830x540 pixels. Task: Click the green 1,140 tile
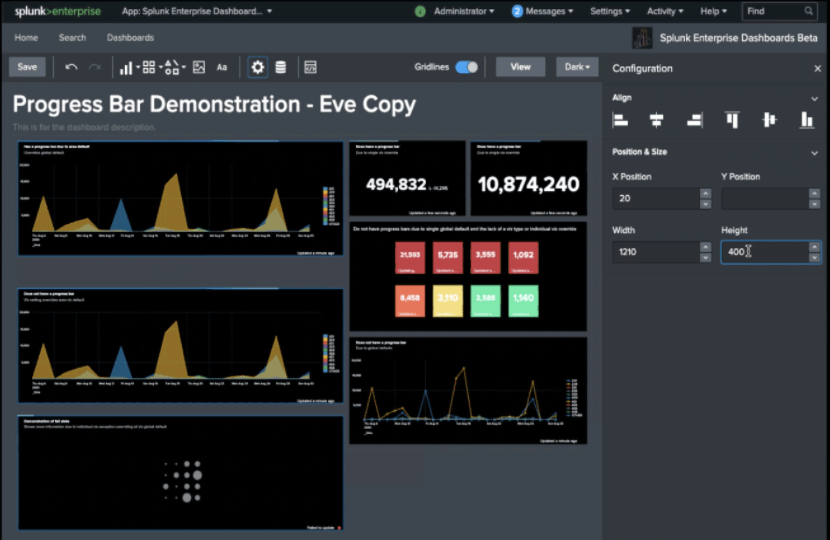coord(523,301)
